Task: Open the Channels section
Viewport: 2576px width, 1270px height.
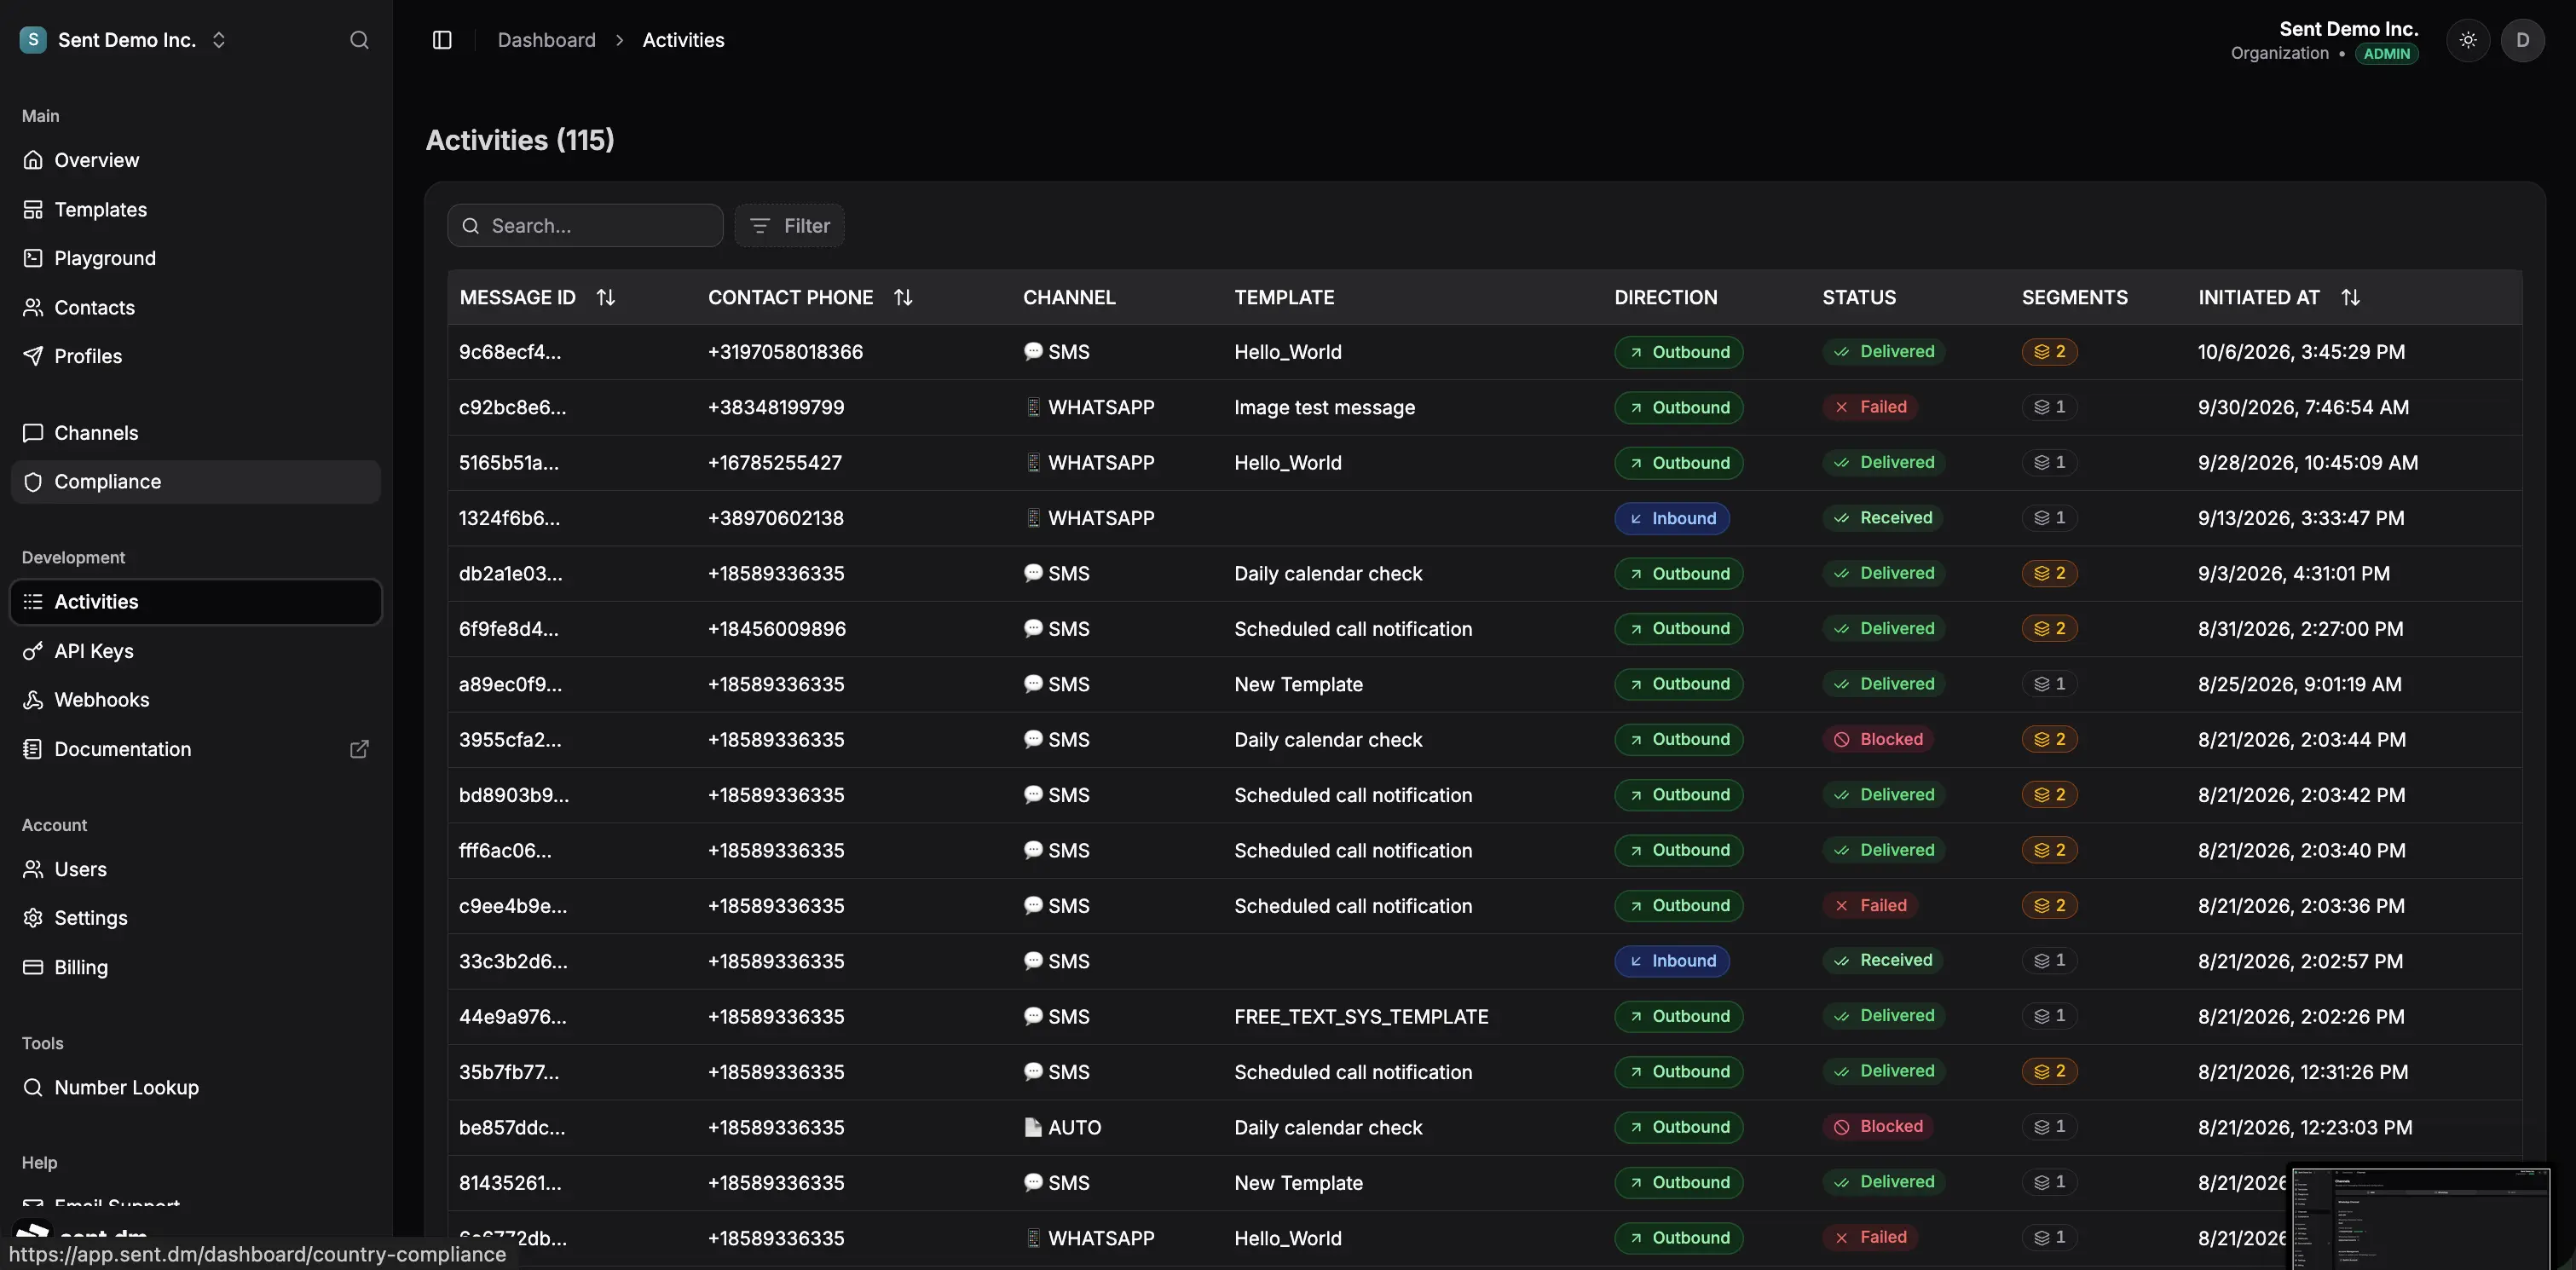Action: pyautogui.click(x=196, y=433)
